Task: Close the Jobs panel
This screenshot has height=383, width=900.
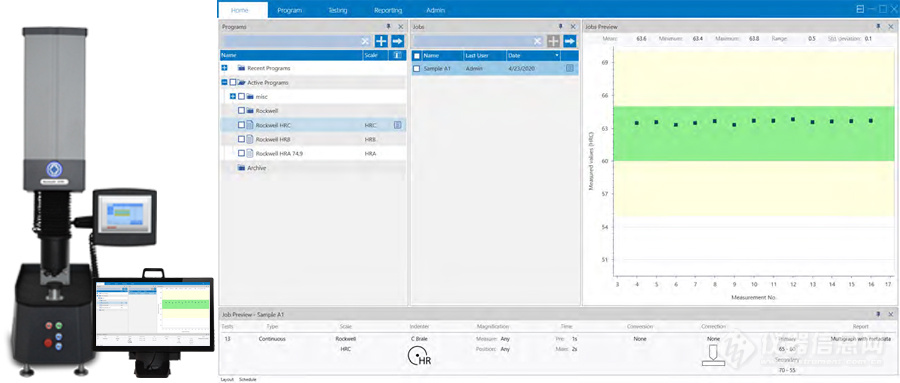Action: pyautogui.click(x=573, y=26)
